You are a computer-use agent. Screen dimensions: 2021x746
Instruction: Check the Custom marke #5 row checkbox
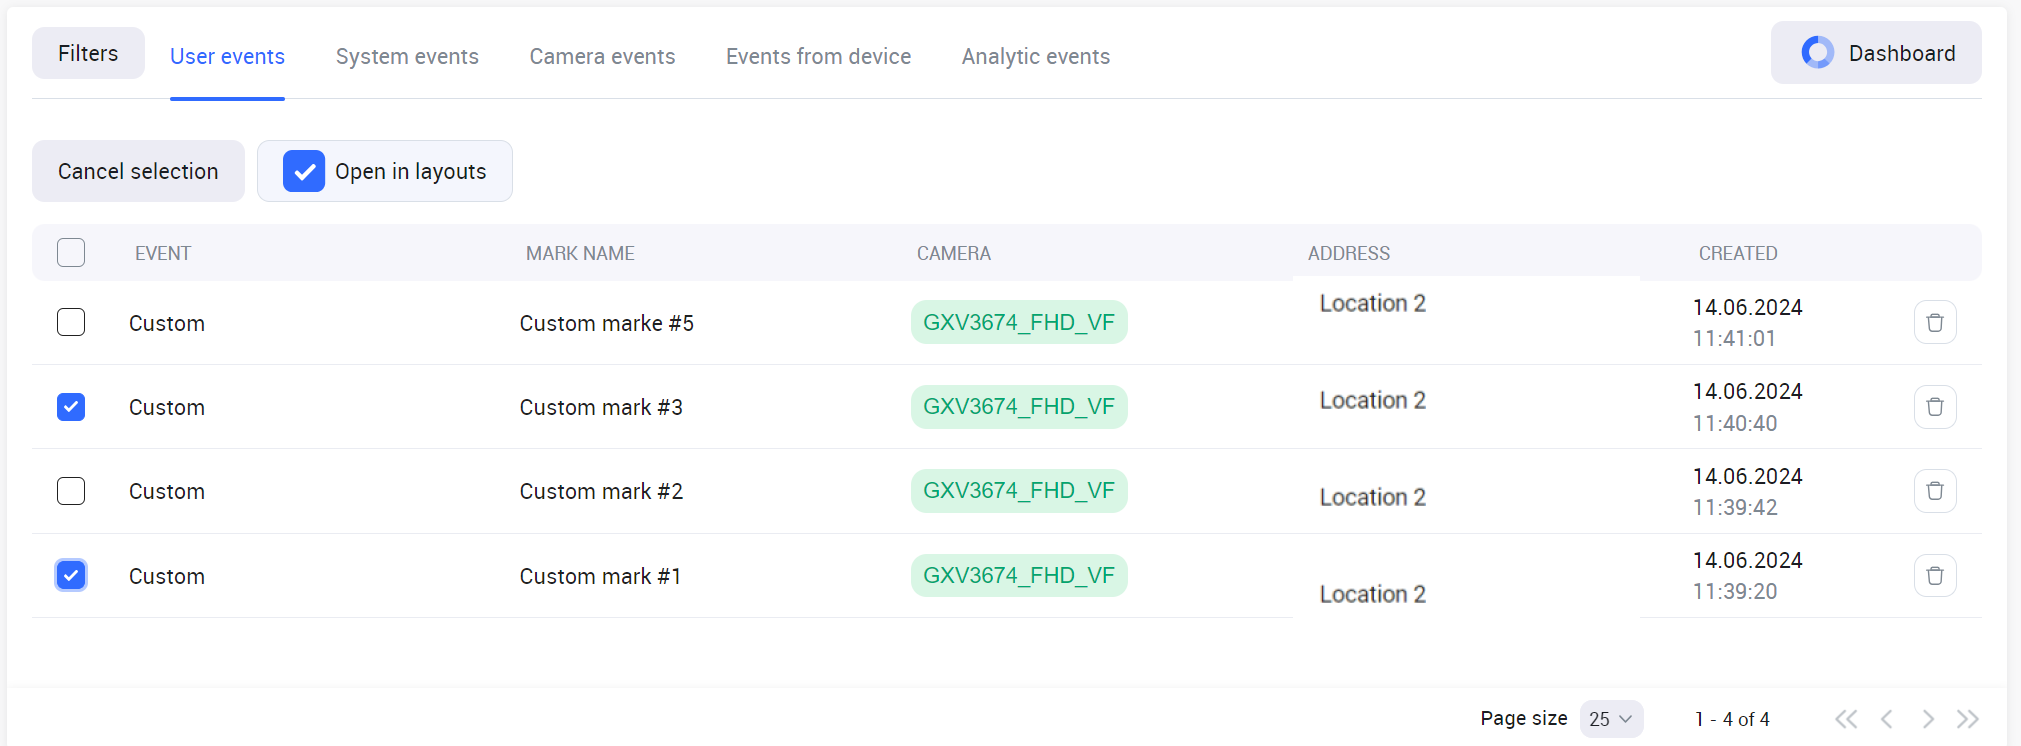coord(71,322)
